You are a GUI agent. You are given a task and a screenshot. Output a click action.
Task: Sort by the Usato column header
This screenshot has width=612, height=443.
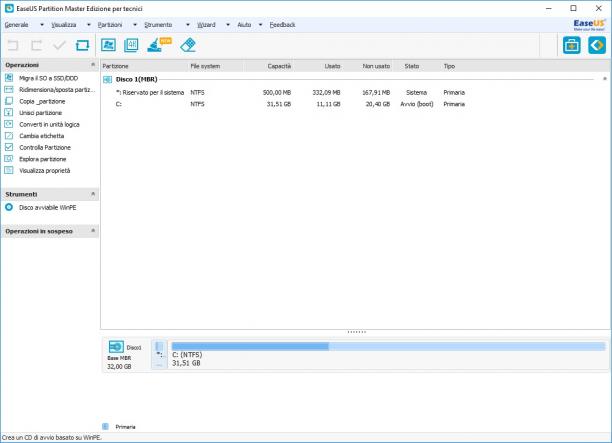click(332, 66)
